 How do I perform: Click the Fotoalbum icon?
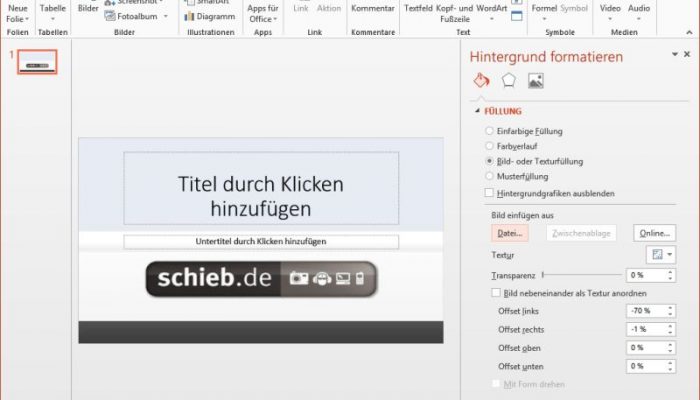[x=110, y=17]
